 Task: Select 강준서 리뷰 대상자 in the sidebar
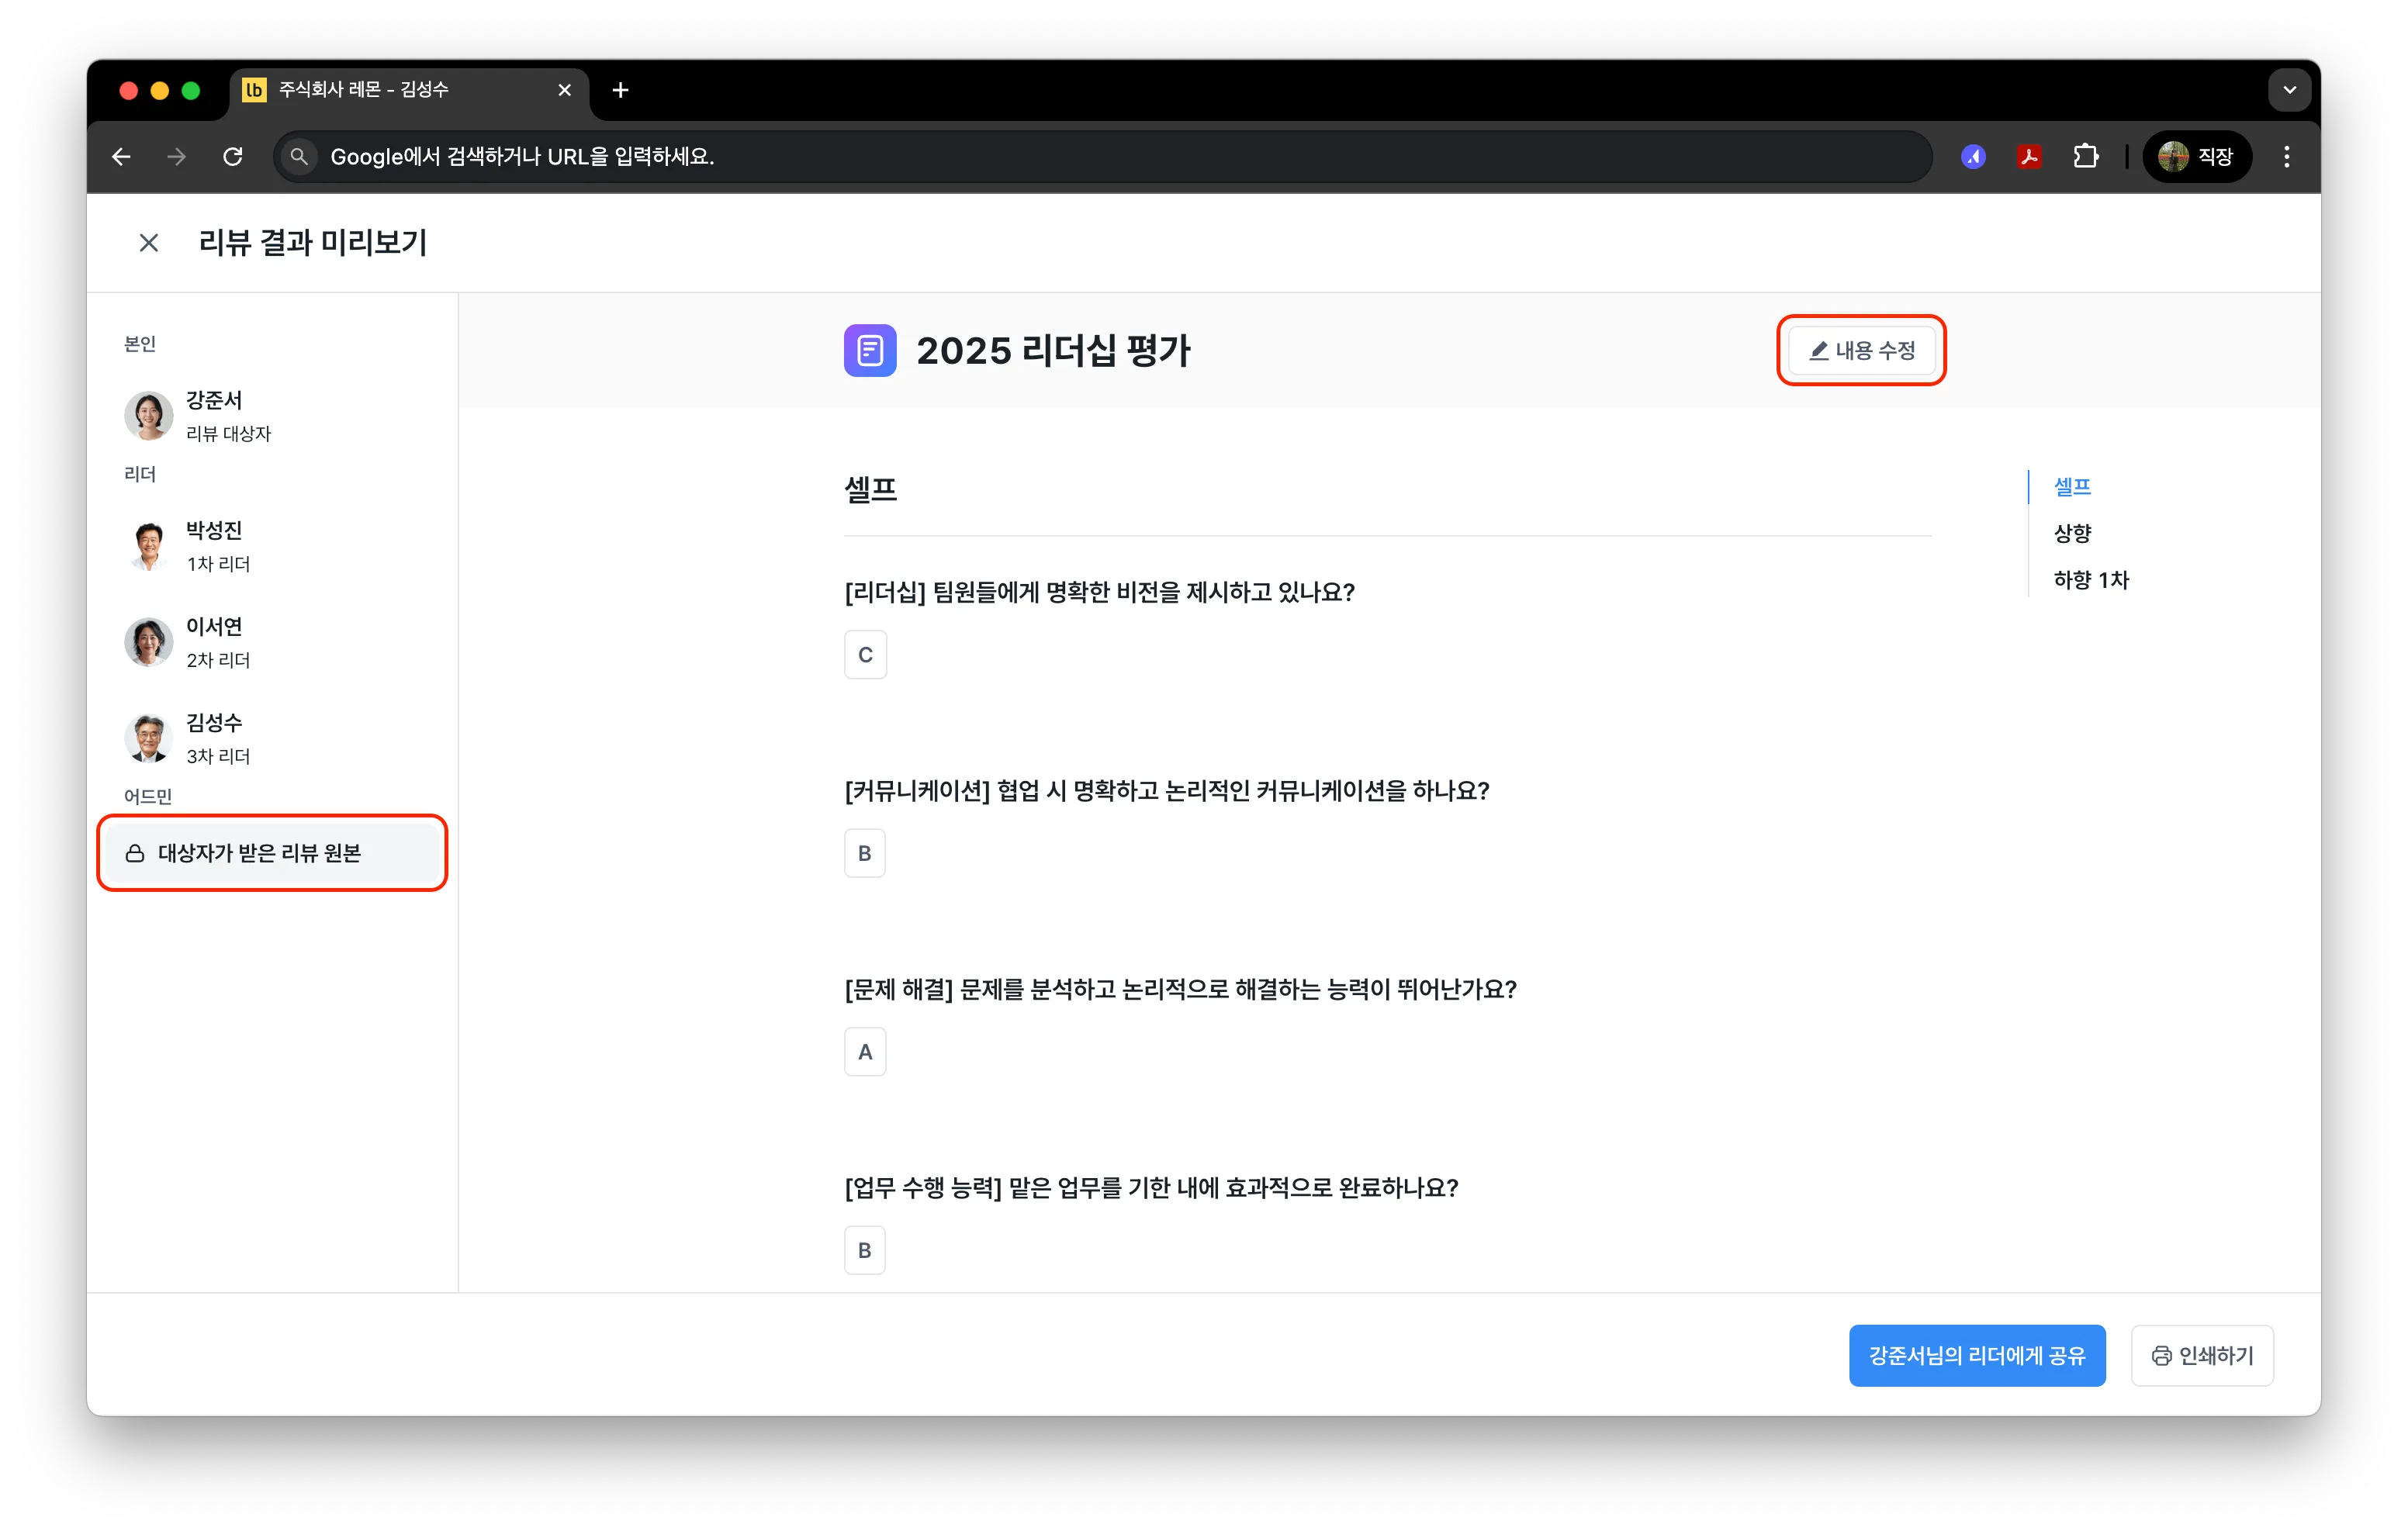click(272, 415)
